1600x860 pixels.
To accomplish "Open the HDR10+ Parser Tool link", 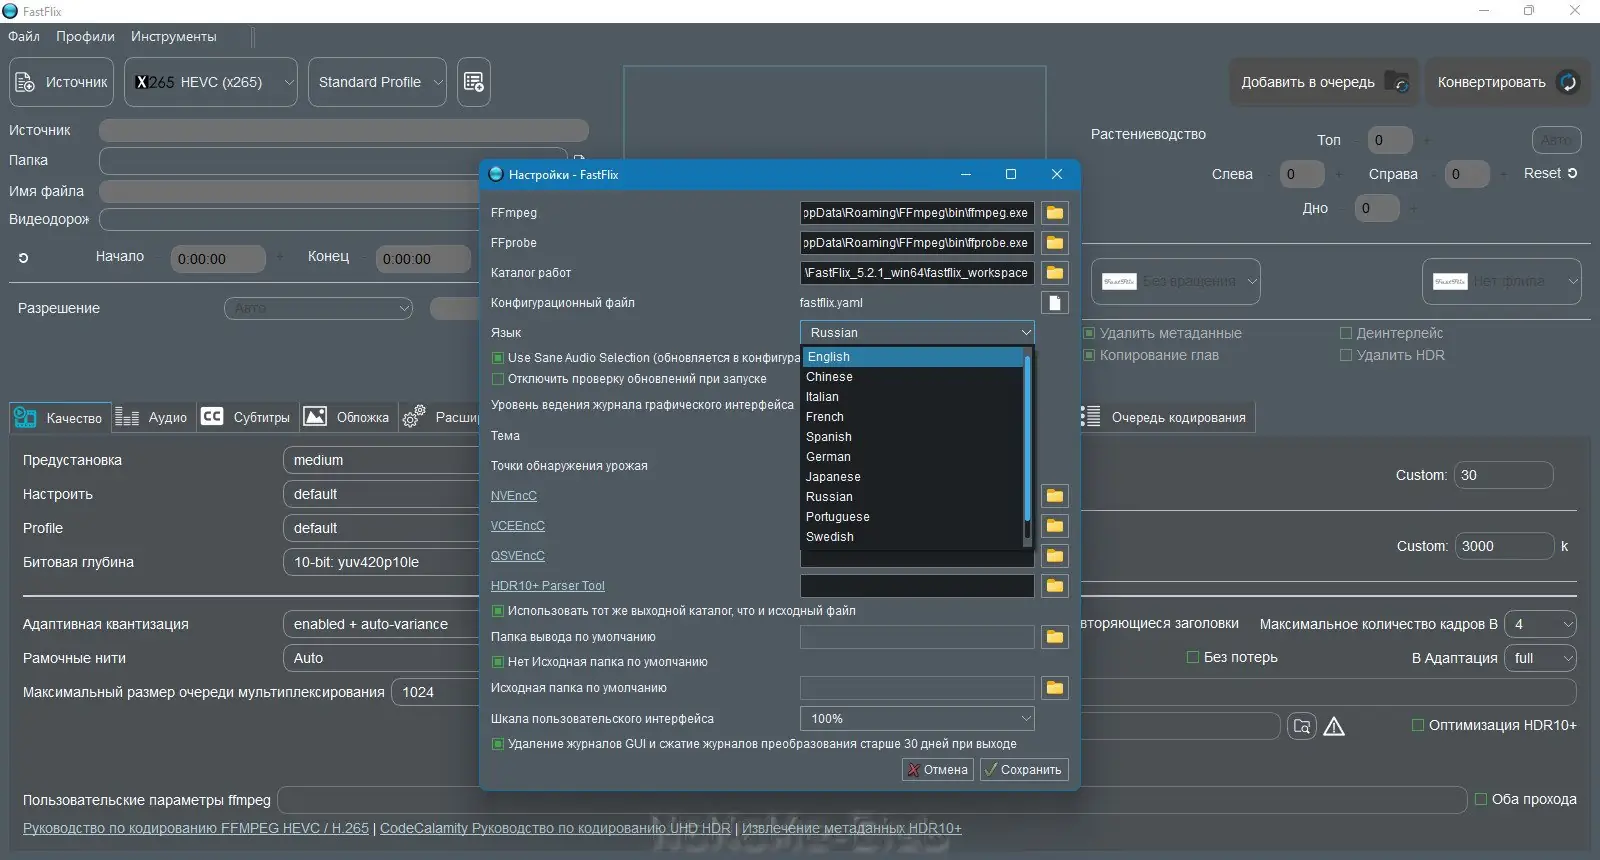I will pyautogui.click(x=548, y=586).
